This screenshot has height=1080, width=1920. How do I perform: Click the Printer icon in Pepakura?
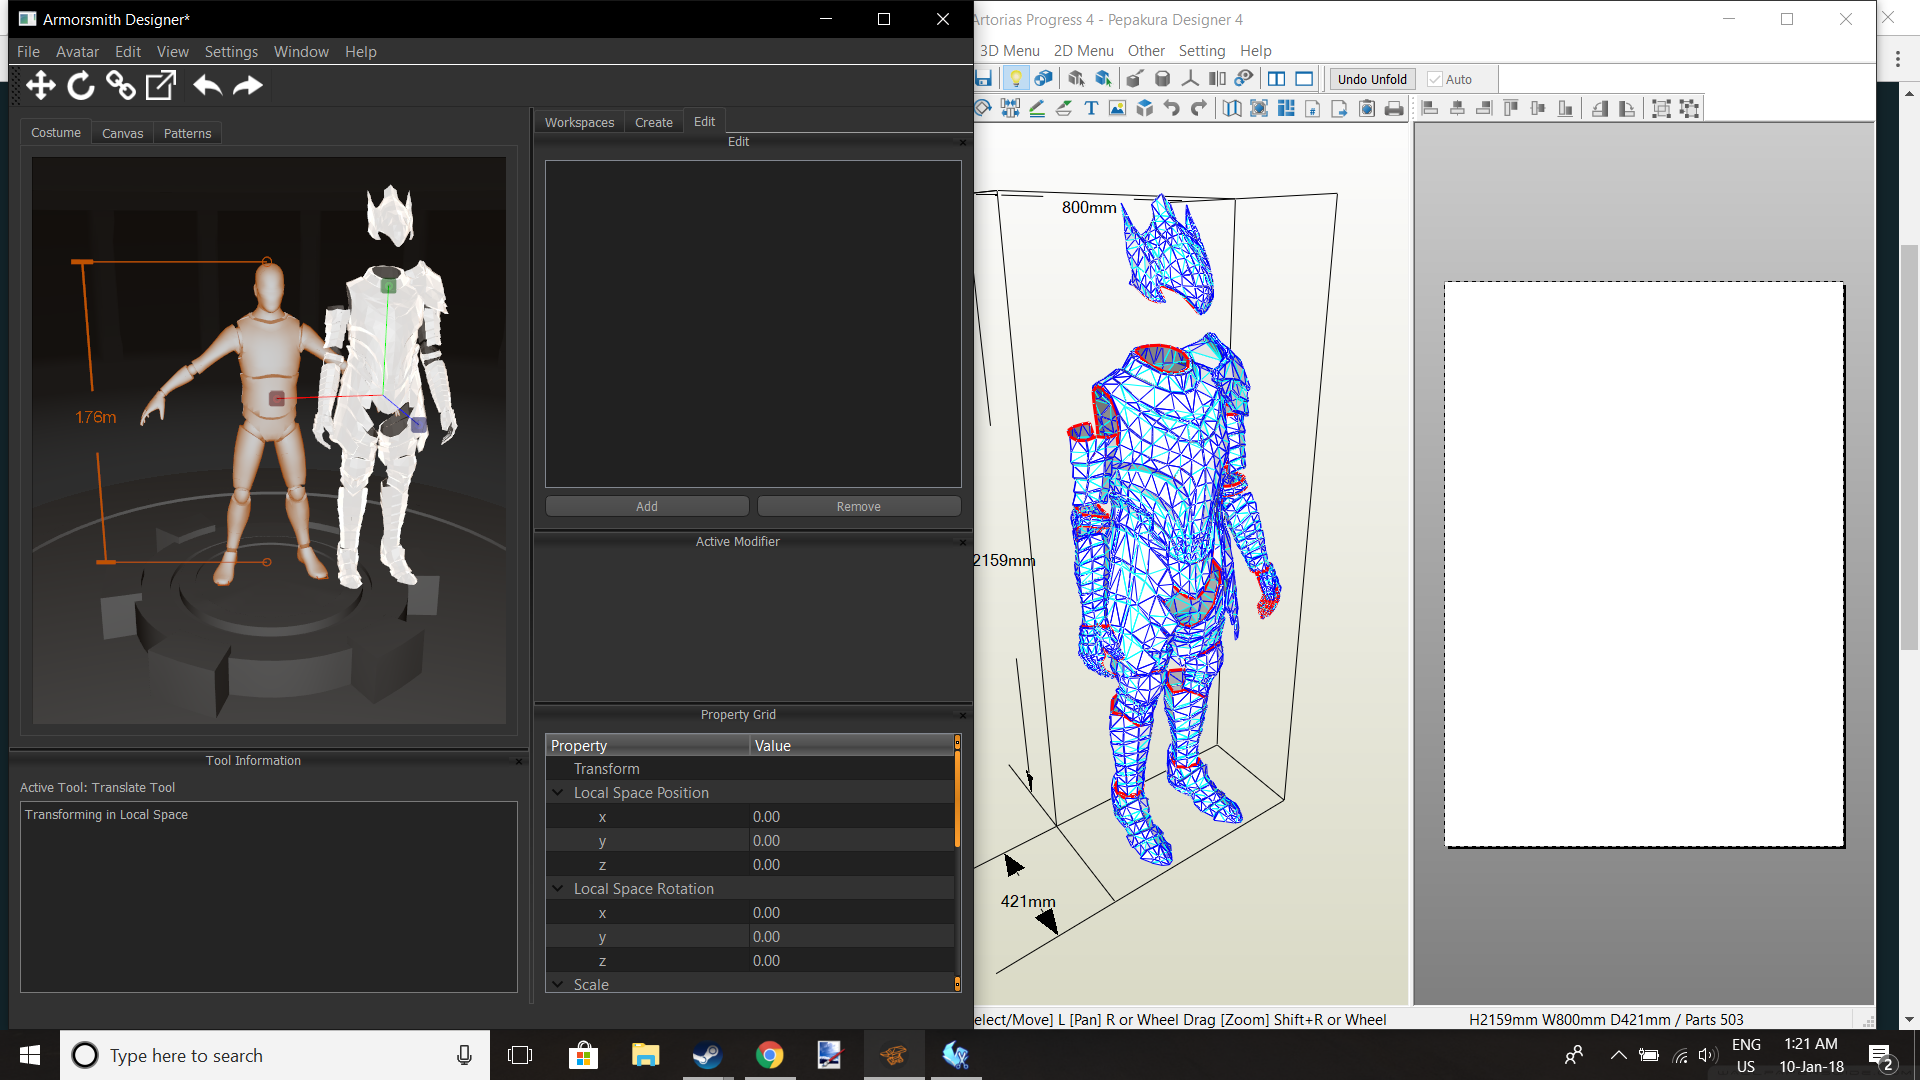pyautogui.click(x=1394, y=108)
